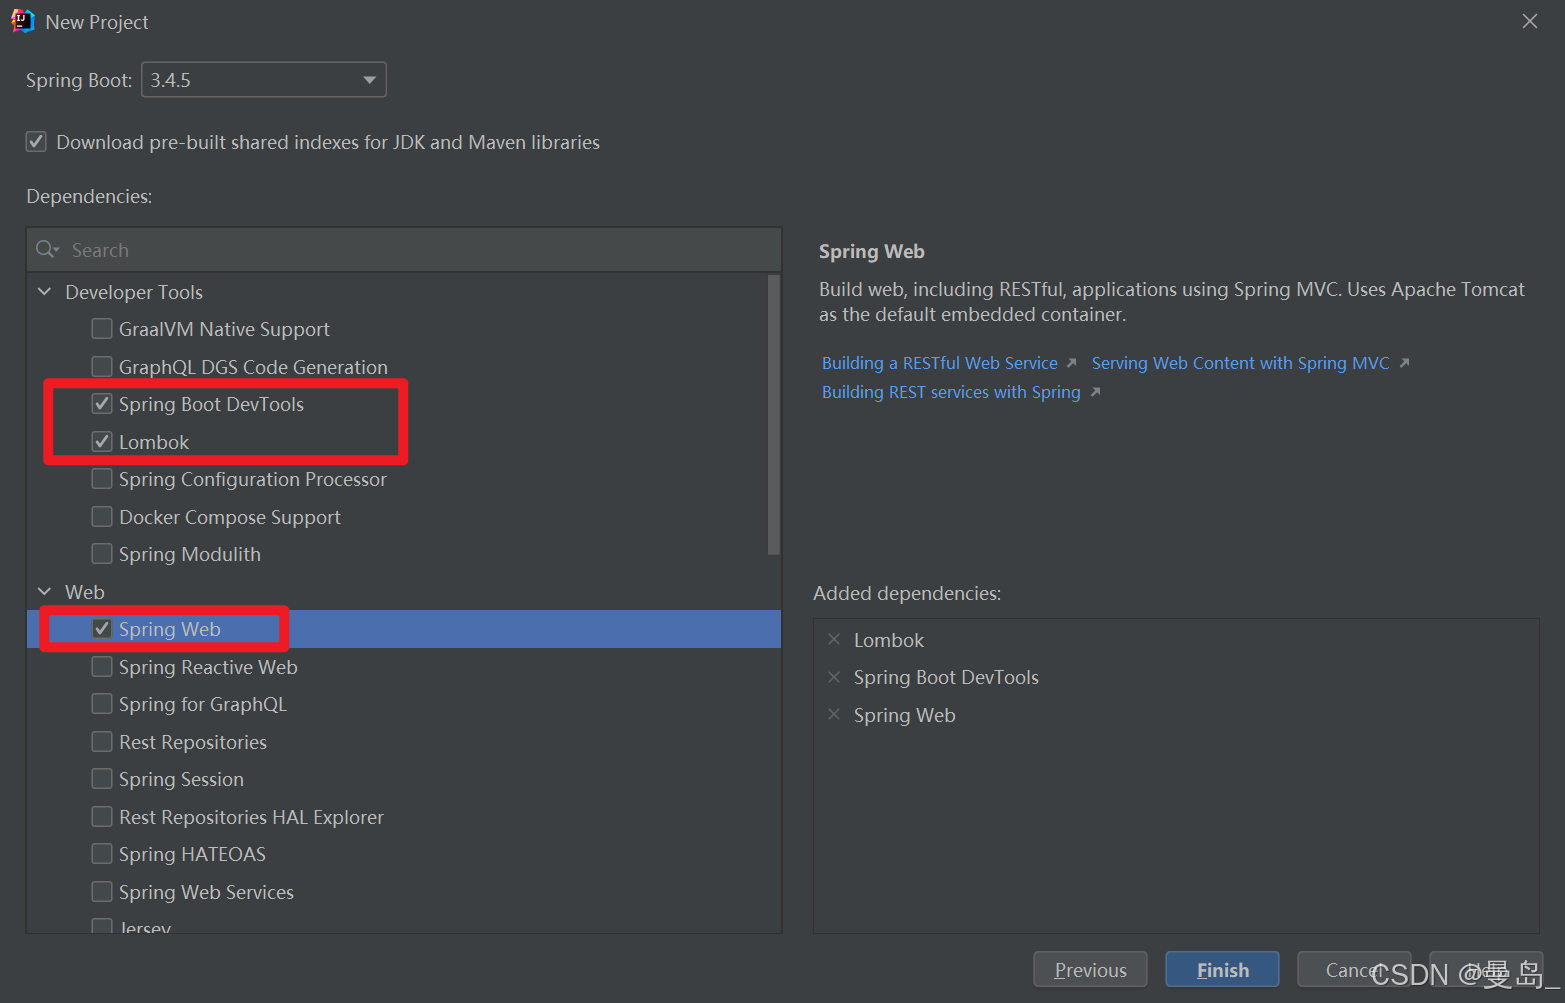Viewport: 1565px width, 1003px height.
Task: Check Spring HATEOAS
Action: click(x=102, y=854)
